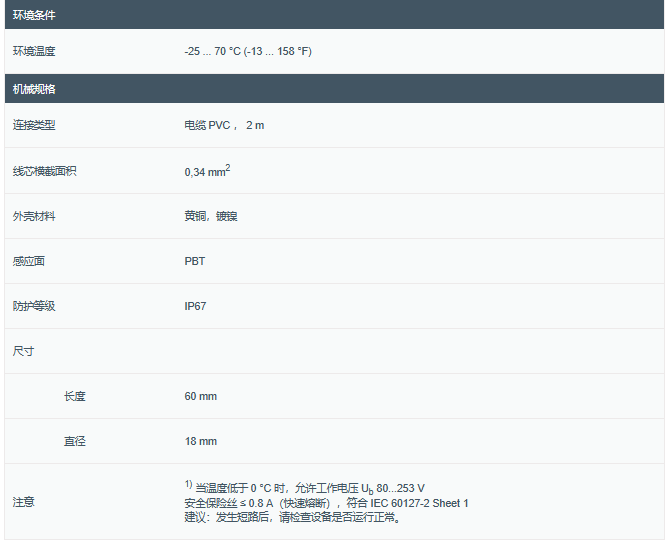This screenshot has width=670, height=546.
Task: Click the 0,34 mm² value
Action: 207,171
